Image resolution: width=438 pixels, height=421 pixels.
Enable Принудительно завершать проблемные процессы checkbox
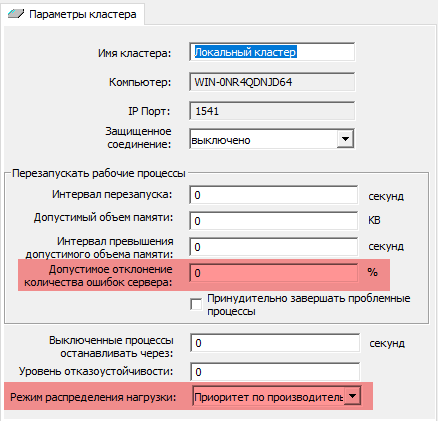coord(196,304)
